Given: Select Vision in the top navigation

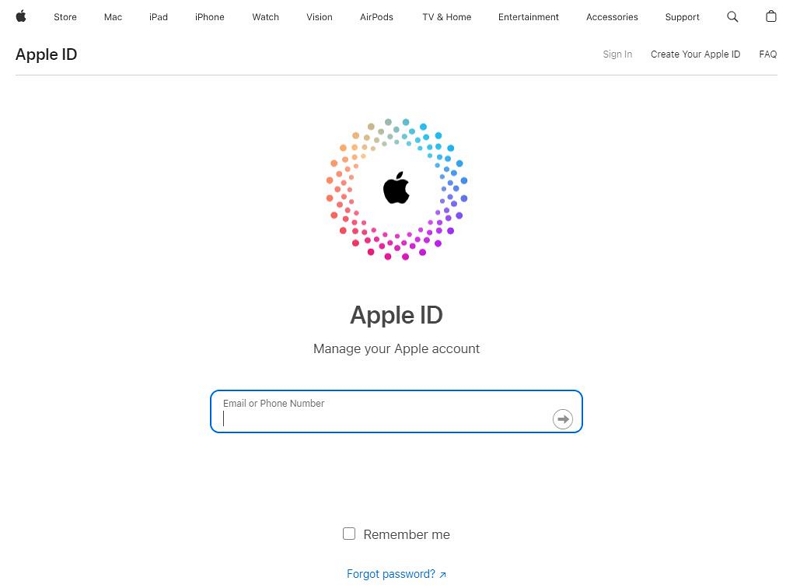Looking at the screenshot, I should pyautogui.click(x=319, y=17).
